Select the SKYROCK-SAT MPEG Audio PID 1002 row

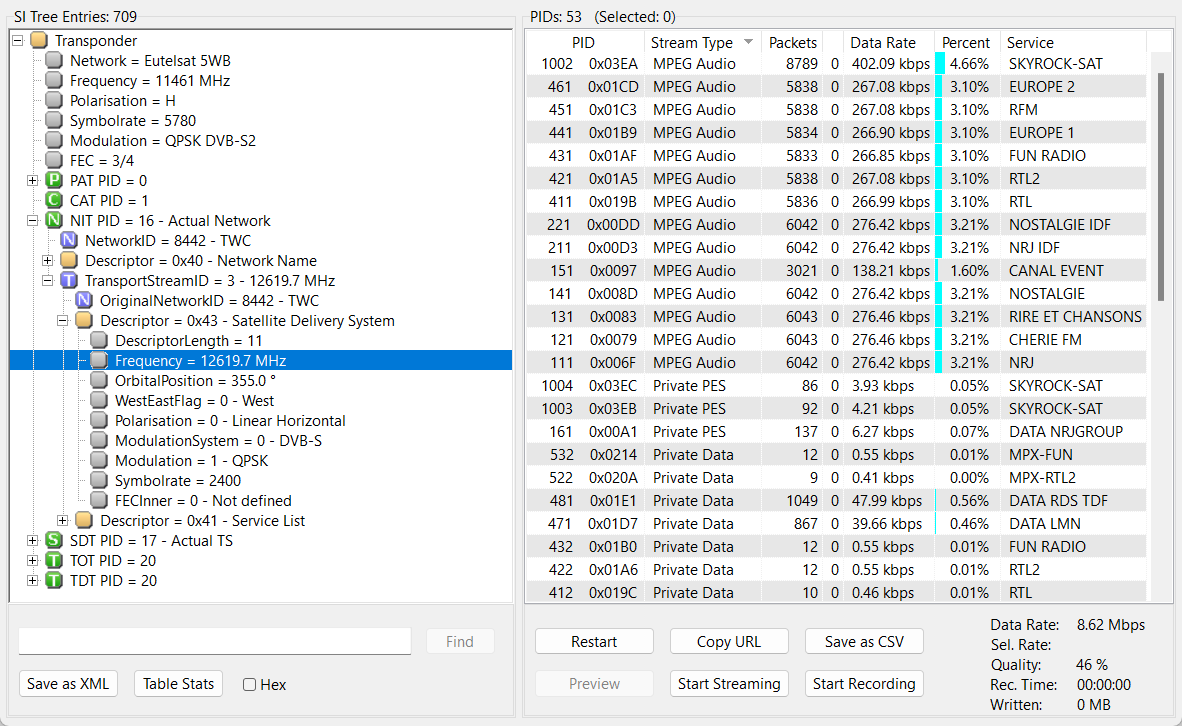pyautogui.click(x=836, y=64)
